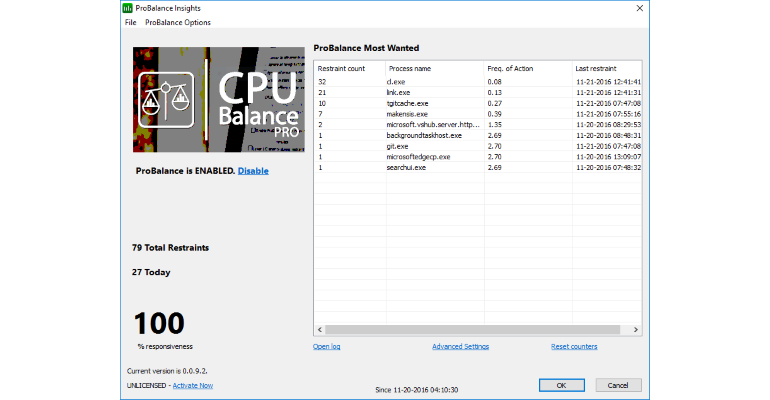Viewport: 770px width, 400px height.
Task: Click the left scrollbar arrow
Action: (320, 330)
